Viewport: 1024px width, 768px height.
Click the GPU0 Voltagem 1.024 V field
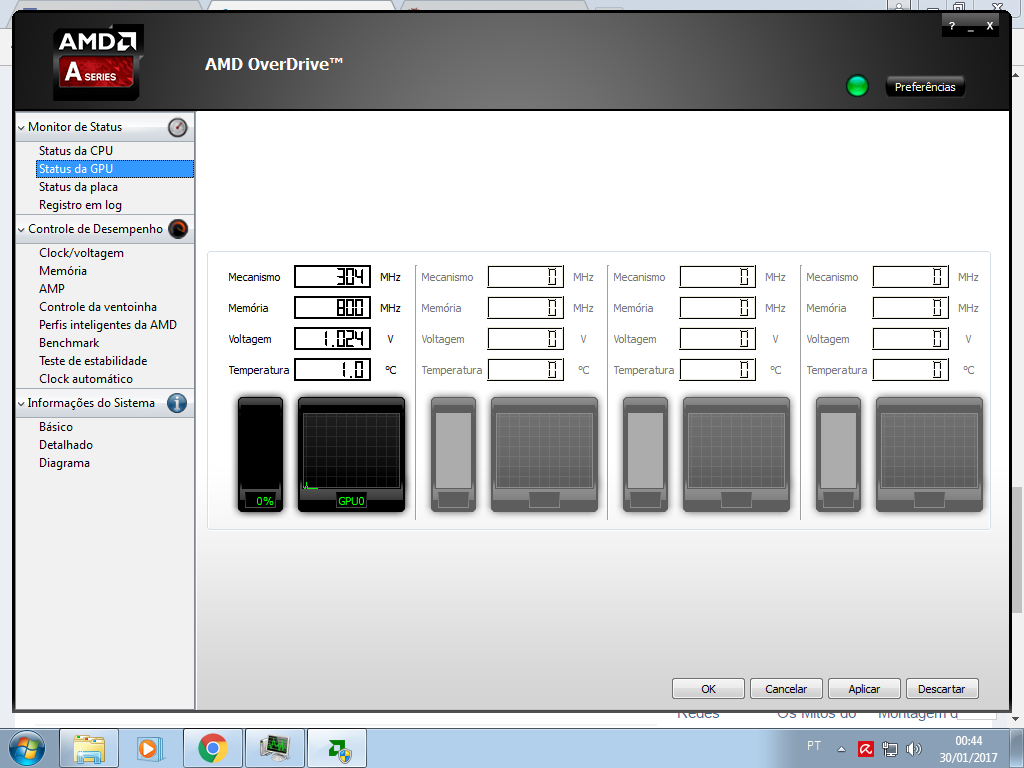(332, 339)
